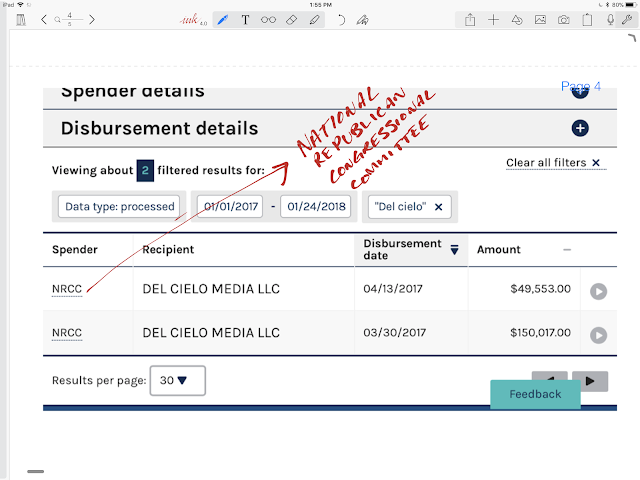Go to the next page arrow
The width and height of the screenshot is (640, 480).
click(x=92, y=19)
